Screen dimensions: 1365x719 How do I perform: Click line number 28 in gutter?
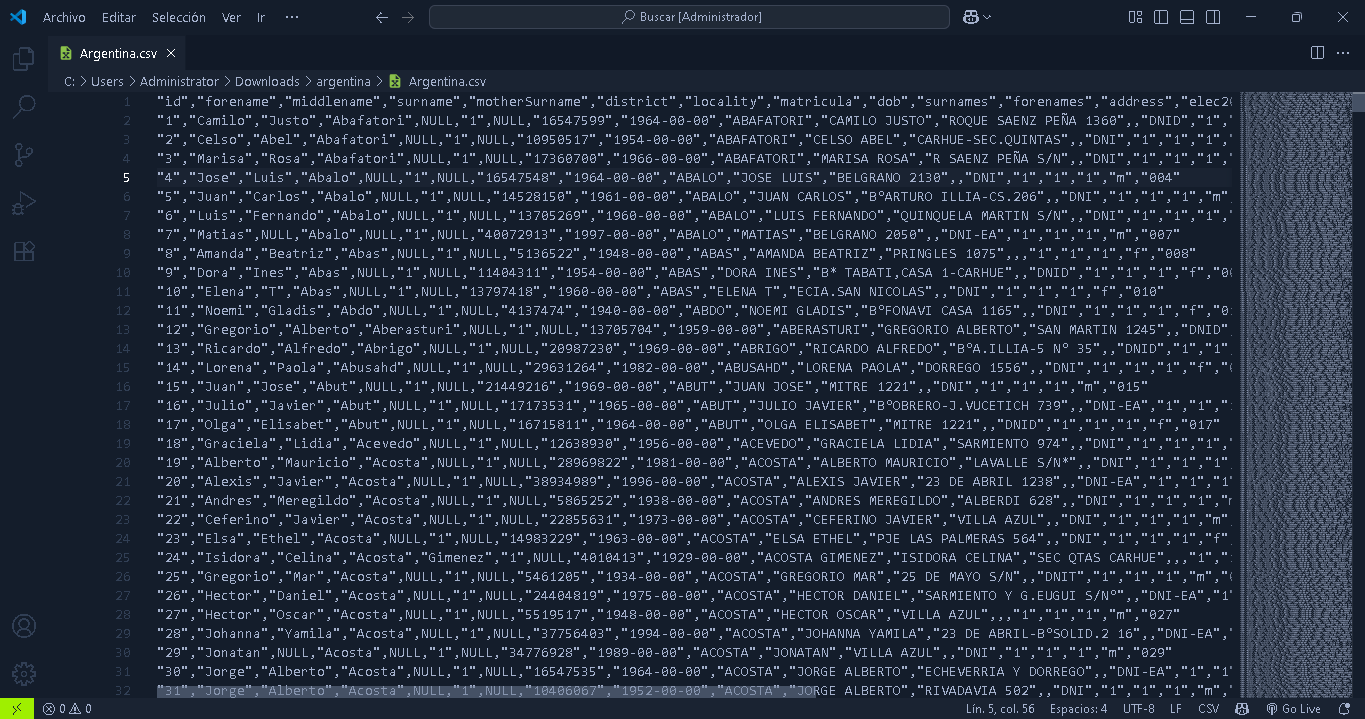click(x=122, y=615)
